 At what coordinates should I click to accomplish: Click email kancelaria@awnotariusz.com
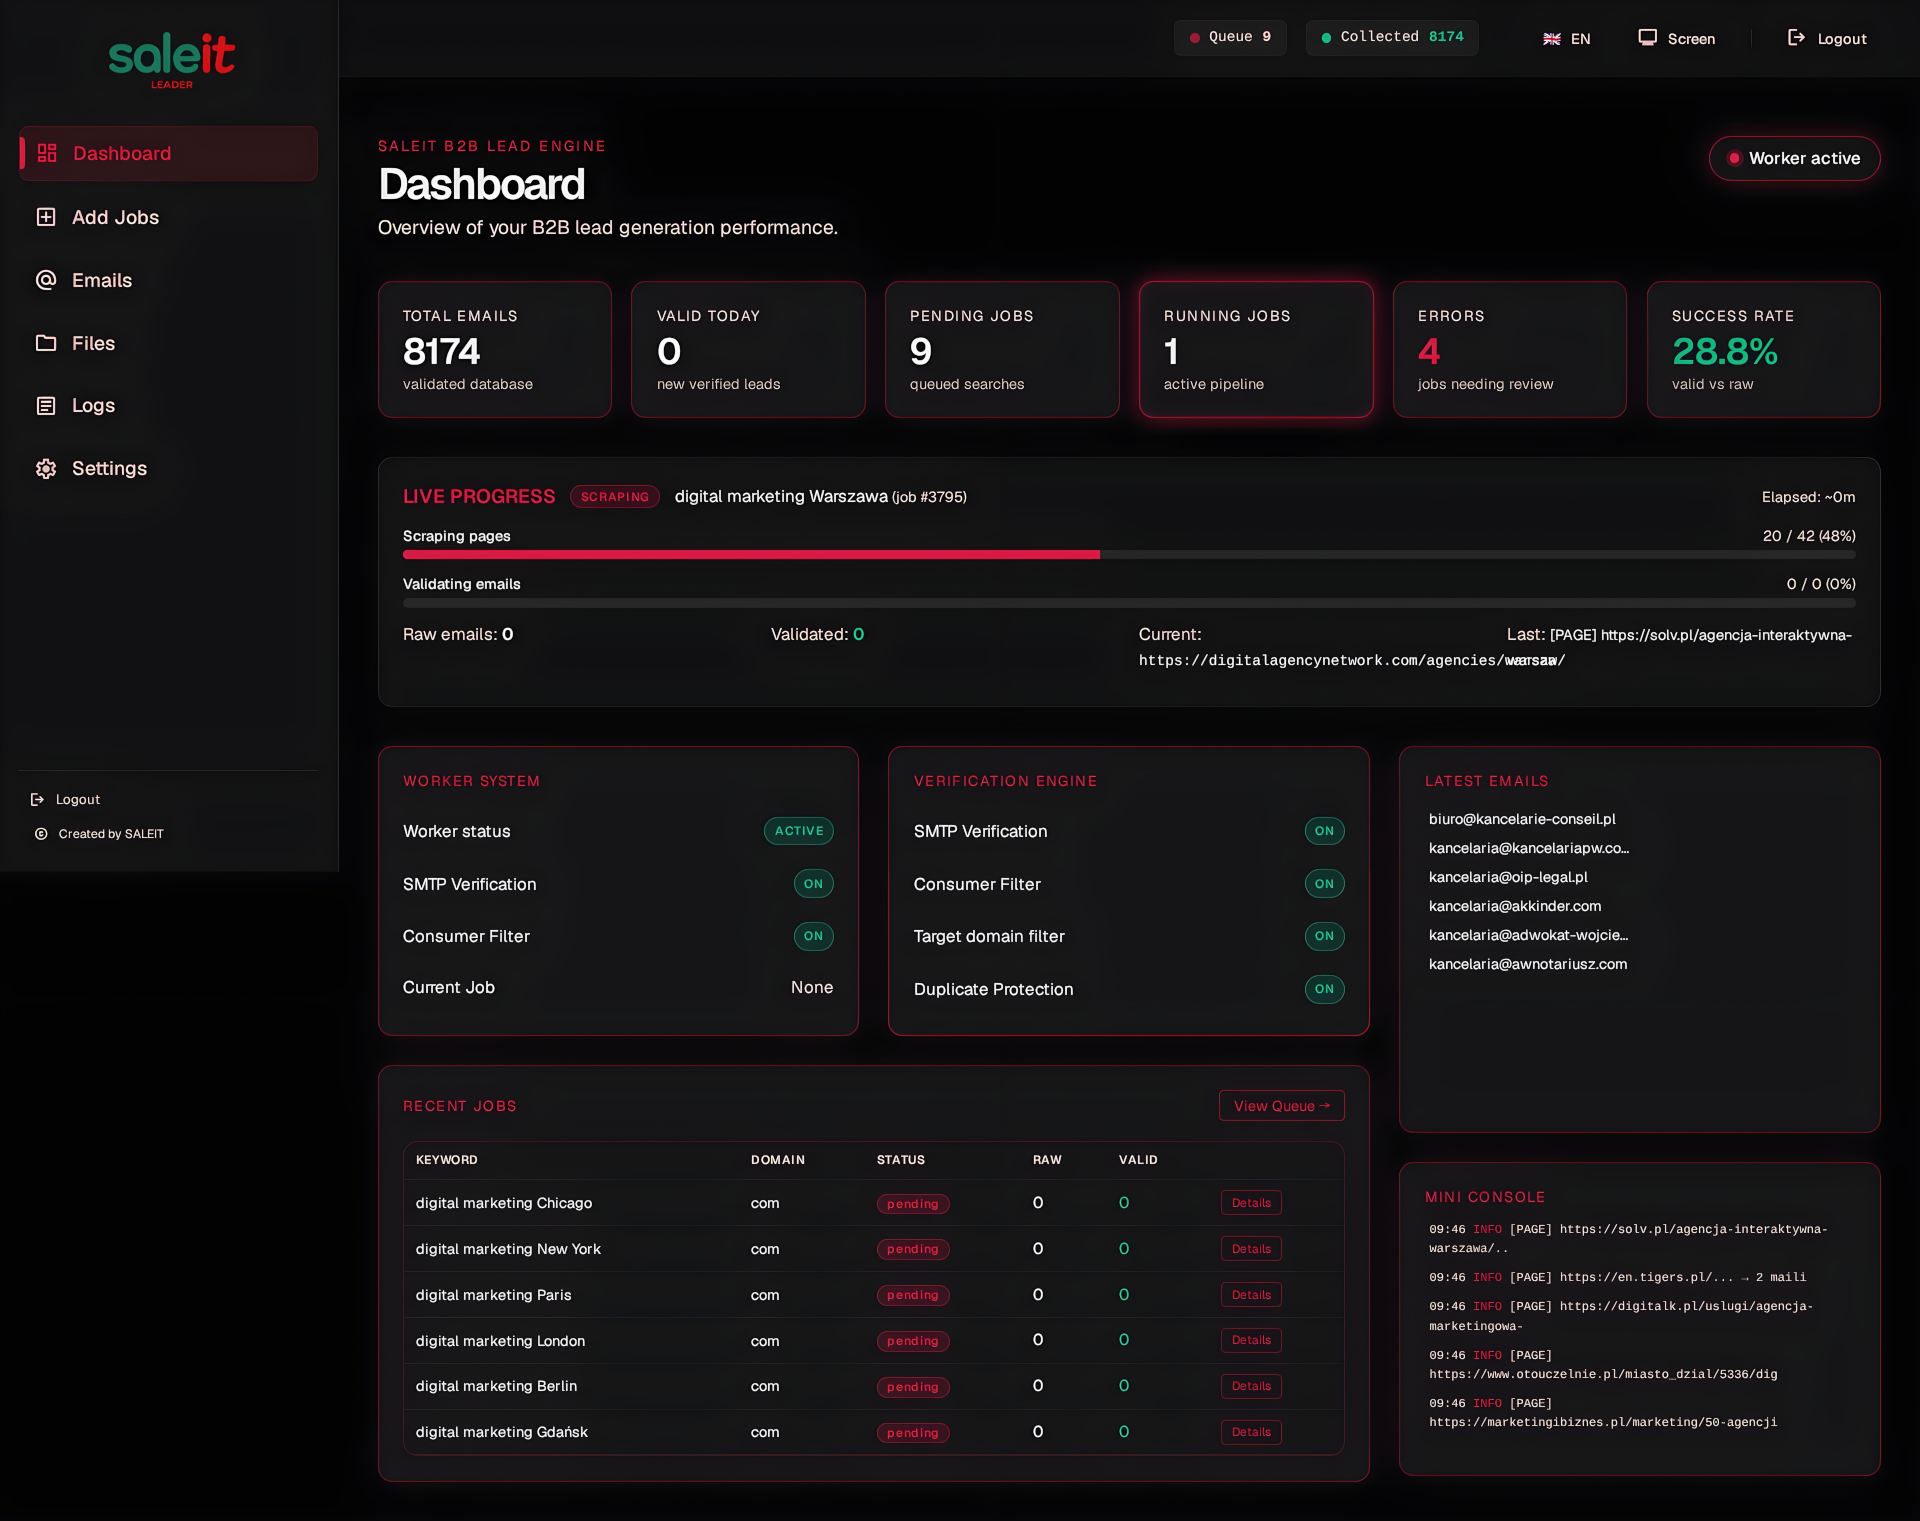1528,964
